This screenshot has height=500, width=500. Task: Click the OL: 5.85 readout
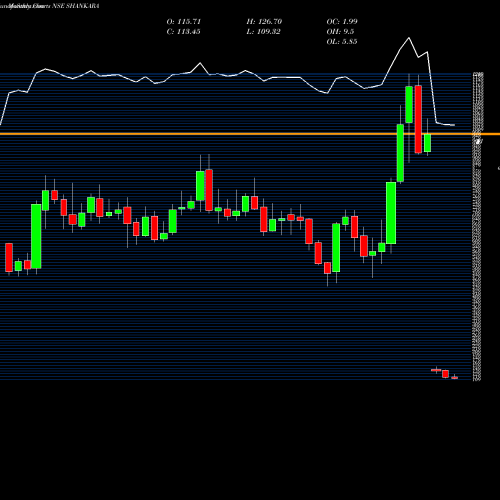click(342, 42)
